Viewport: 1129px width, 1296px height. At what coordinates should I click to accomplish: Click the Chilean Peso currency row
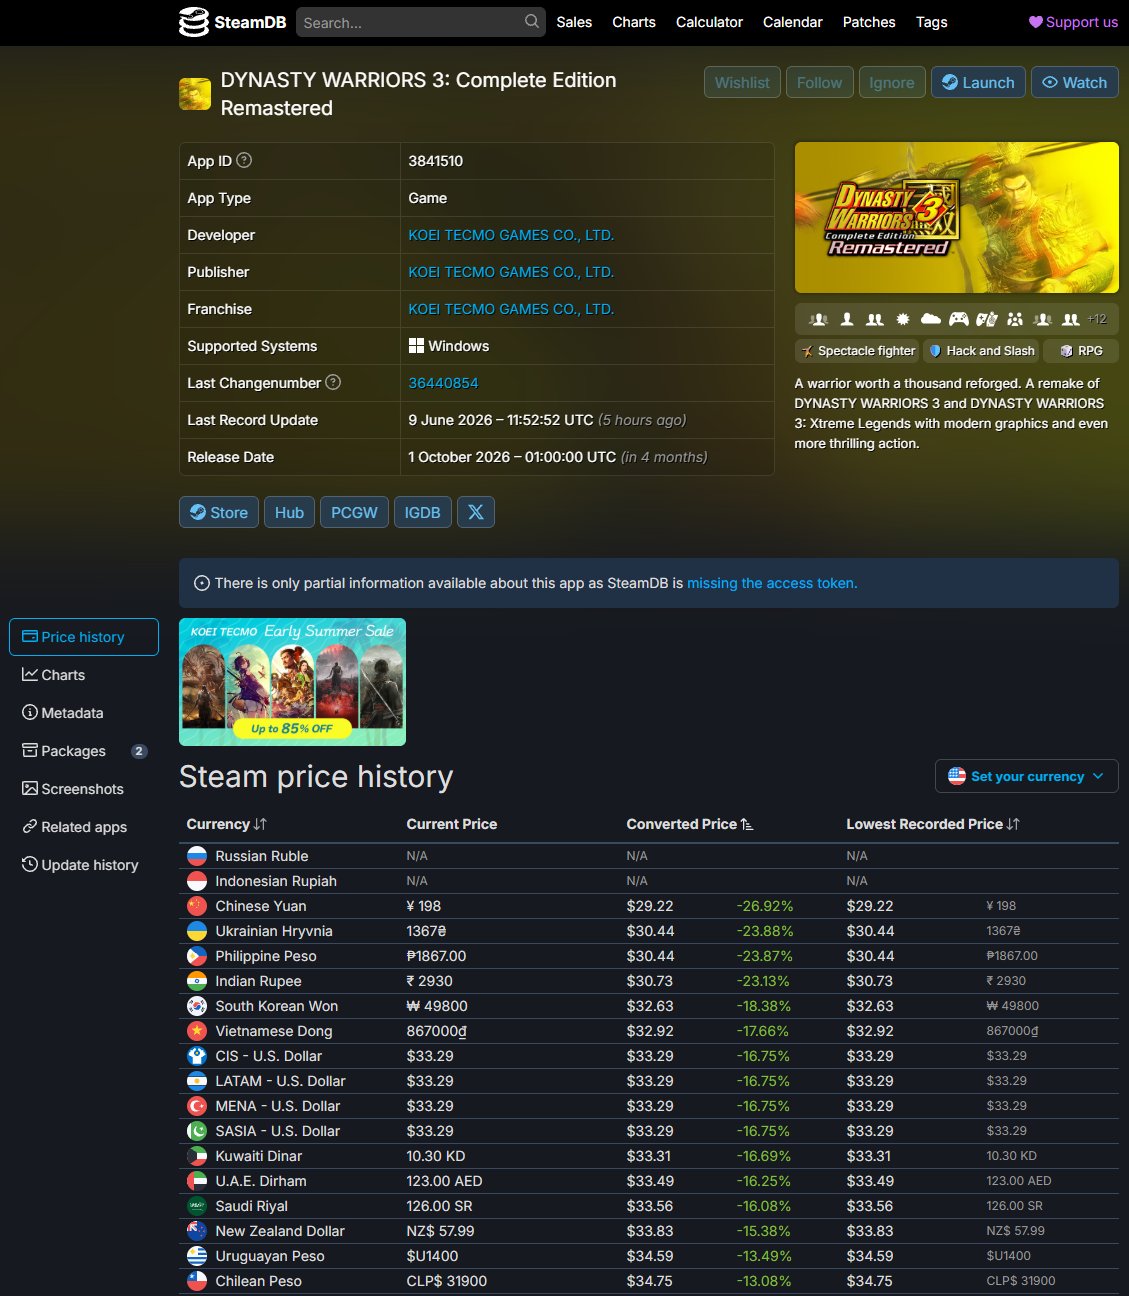click(649, 1281)
